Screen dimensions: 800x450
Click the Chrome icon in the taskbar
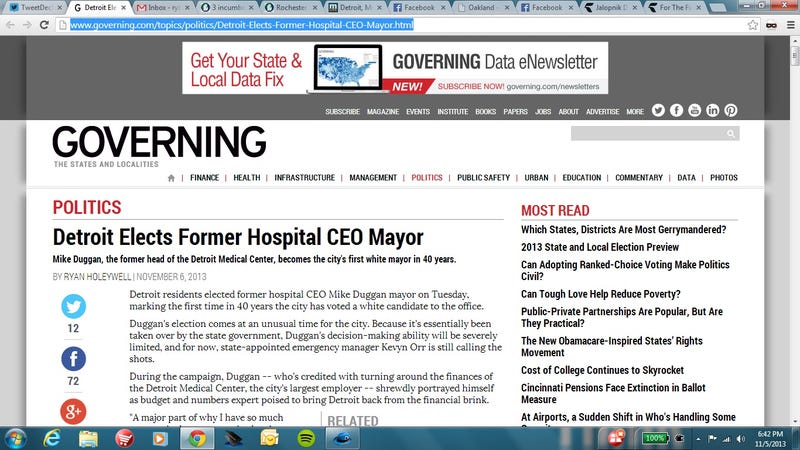[197, 439]
